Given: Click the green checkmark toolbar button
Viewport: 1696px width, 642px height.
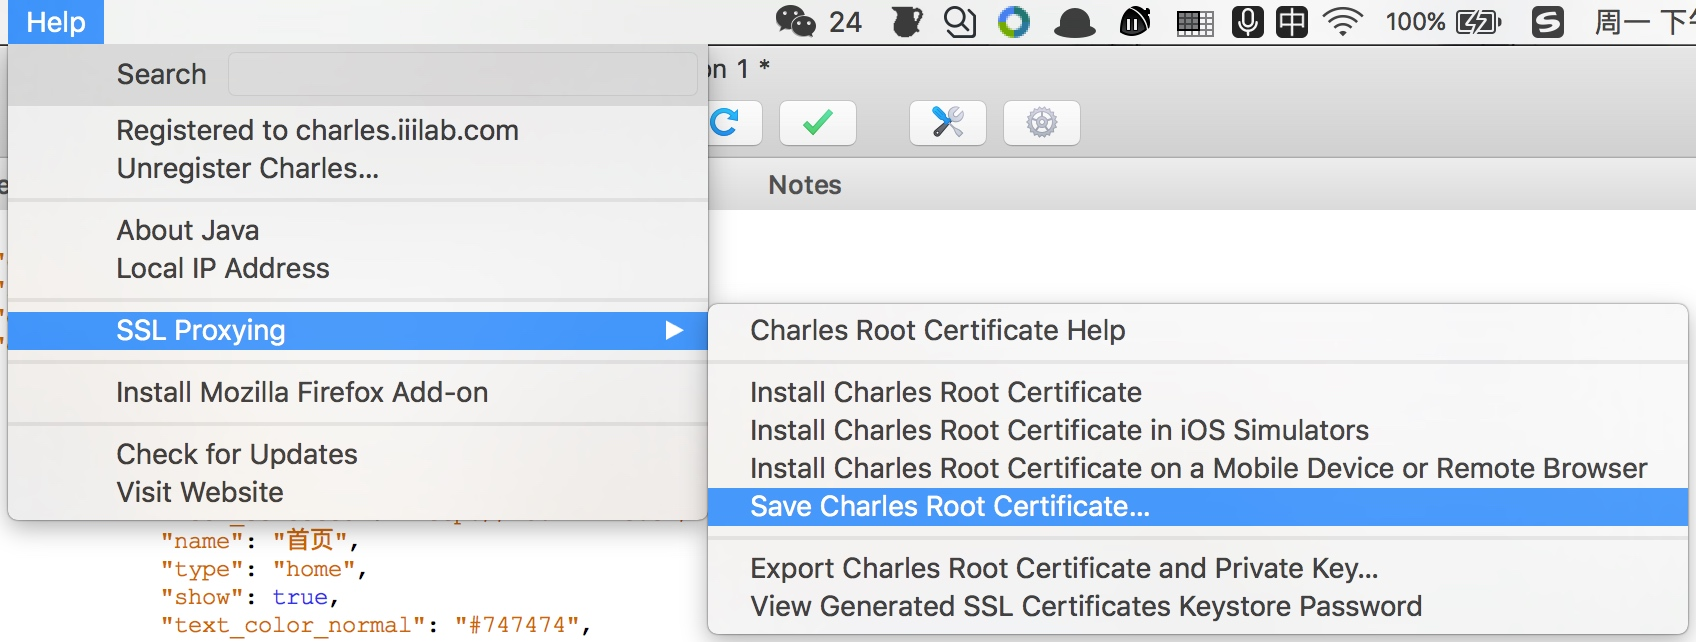Looking at the screenshot, I should pos(817,123).
